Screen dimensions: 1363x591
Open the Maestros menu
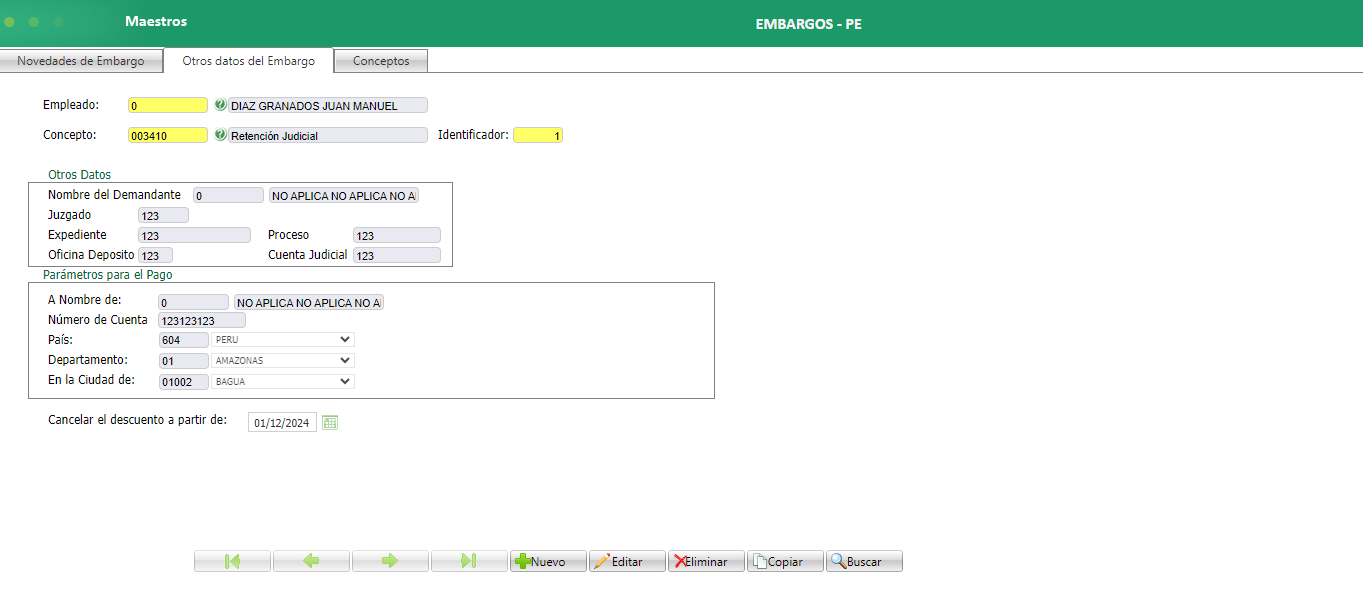pyautogui.click(x=156, y=21)
